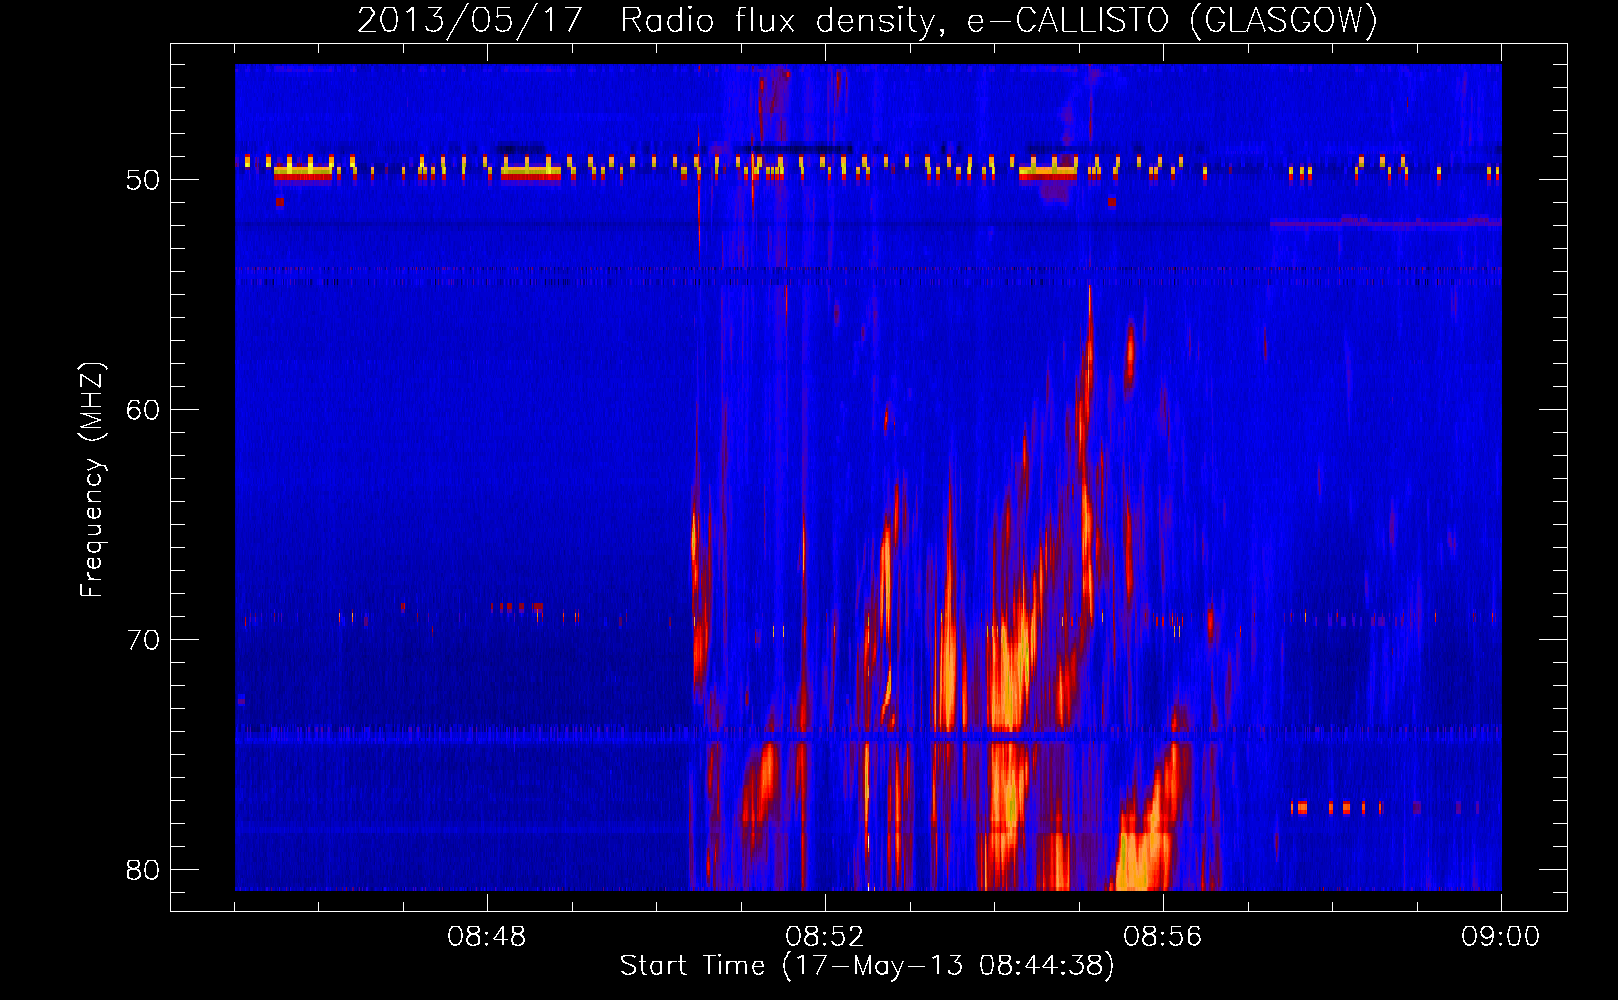Click the 'Start Time (17-May-13 08:44:38)' label
1618x1000 pixels.
(867, 966)
